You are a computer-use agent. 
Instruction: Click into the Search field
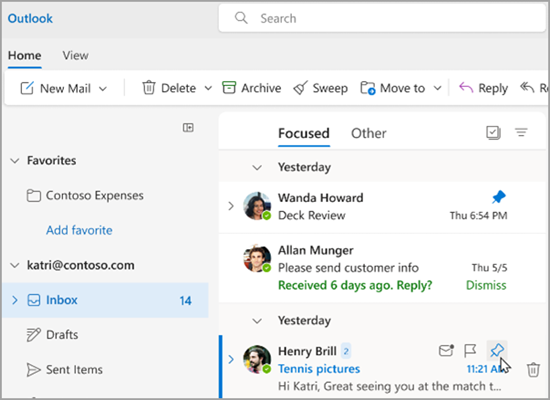pos(382,18)
